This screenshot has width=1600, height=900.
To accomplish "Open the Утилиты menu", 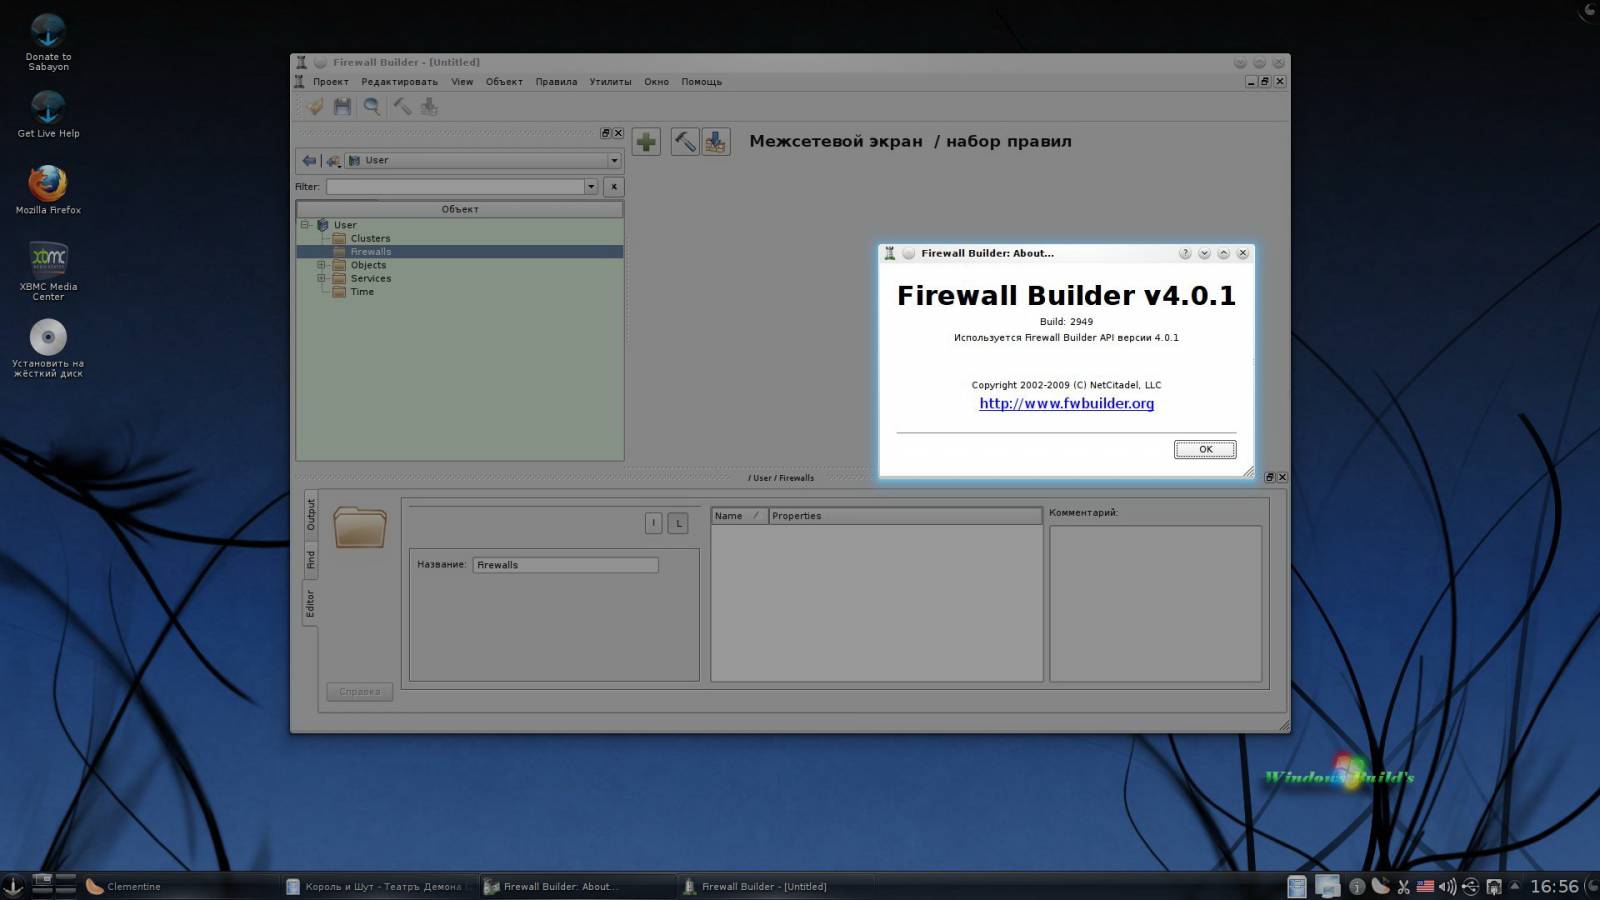I will point(610,82).
